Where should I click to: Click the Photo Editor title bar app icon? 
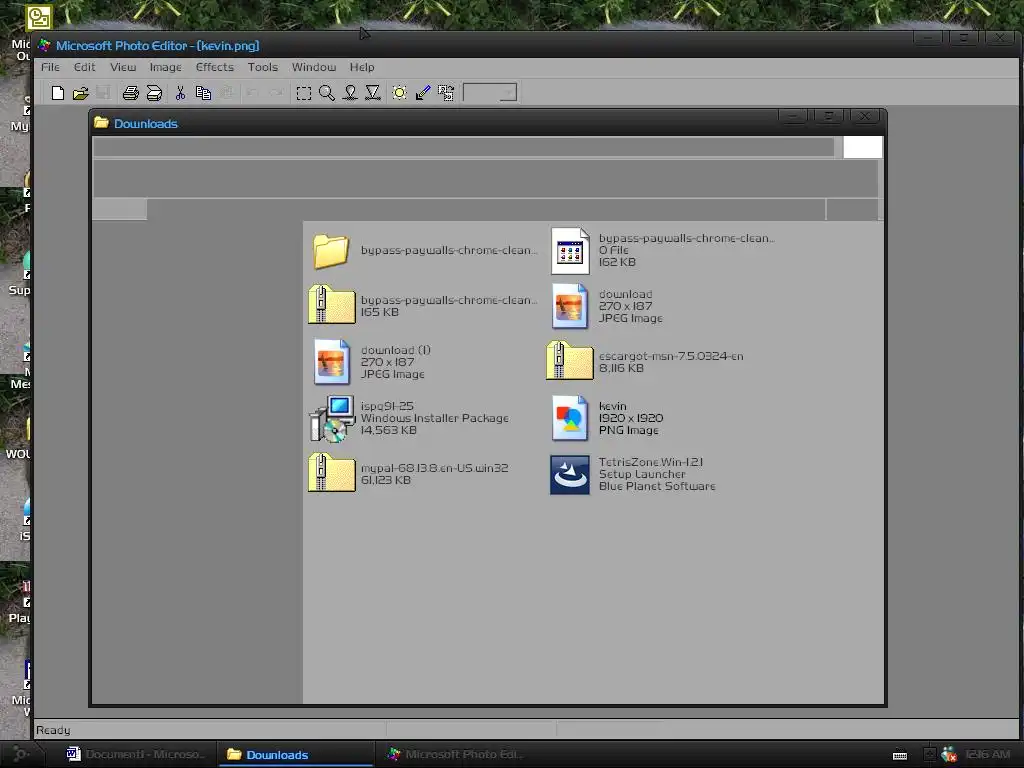[44, 46]
